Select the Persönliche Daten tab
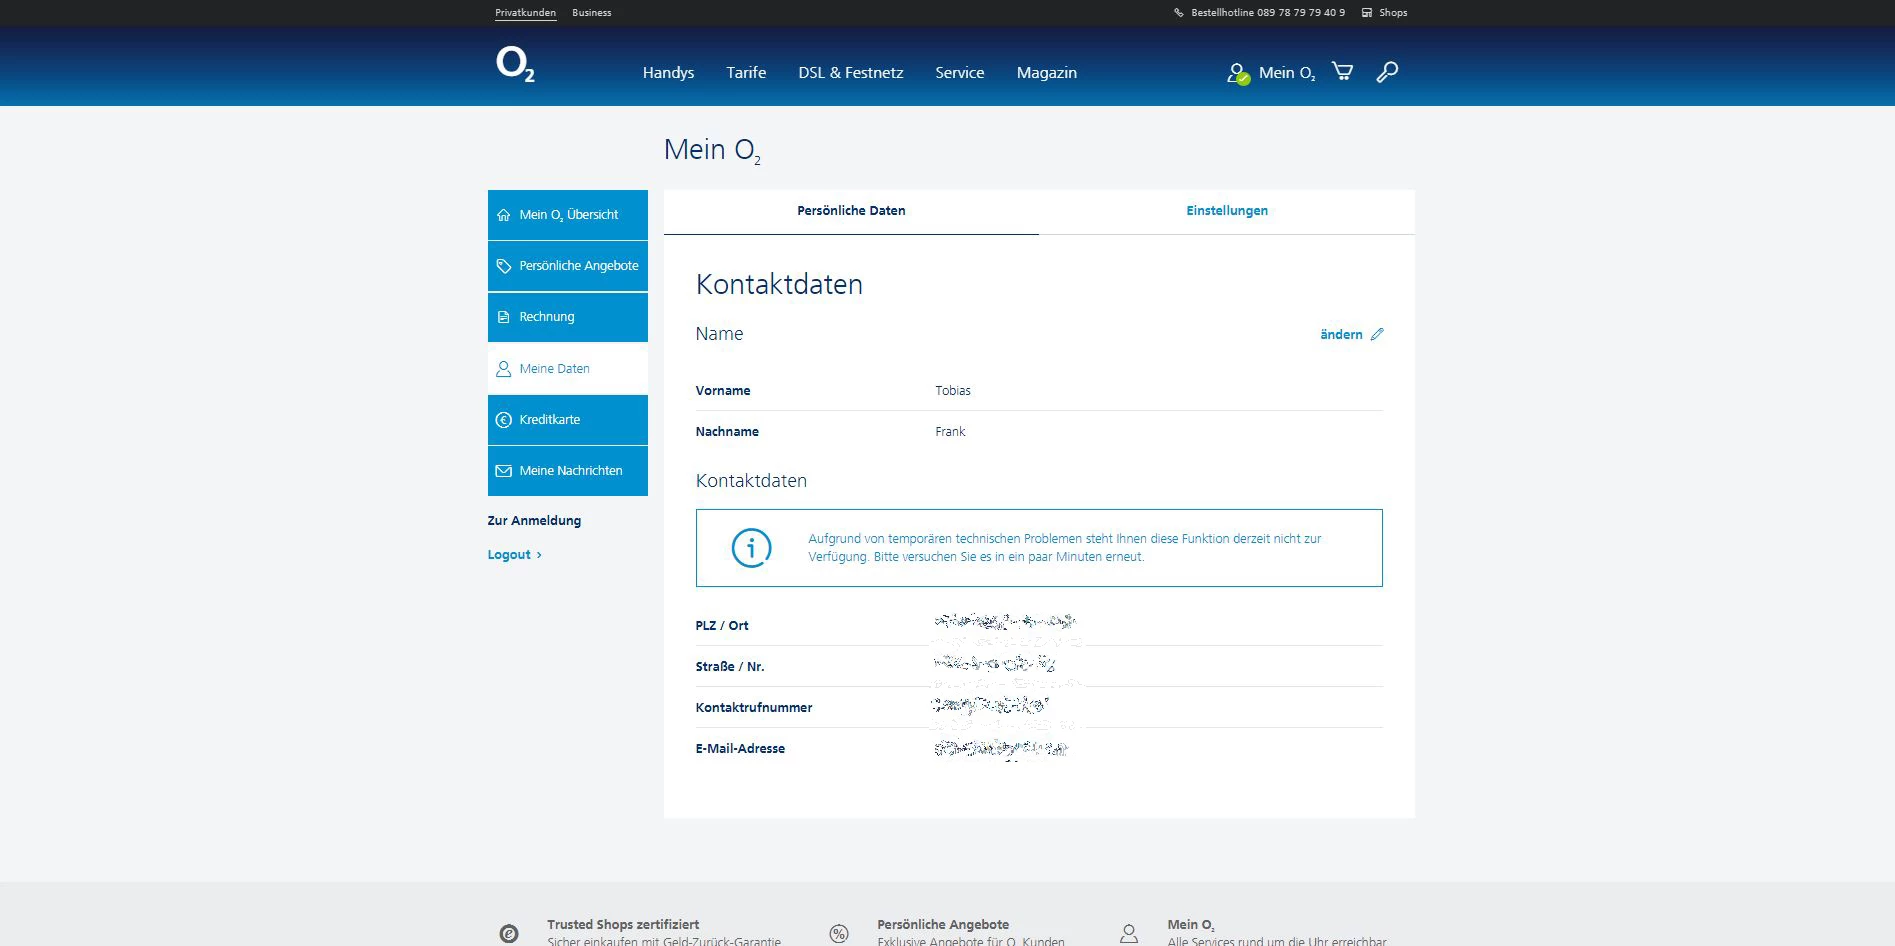Screen dimensions: 1895x946 pyautogui.click(x=851, y=212)
